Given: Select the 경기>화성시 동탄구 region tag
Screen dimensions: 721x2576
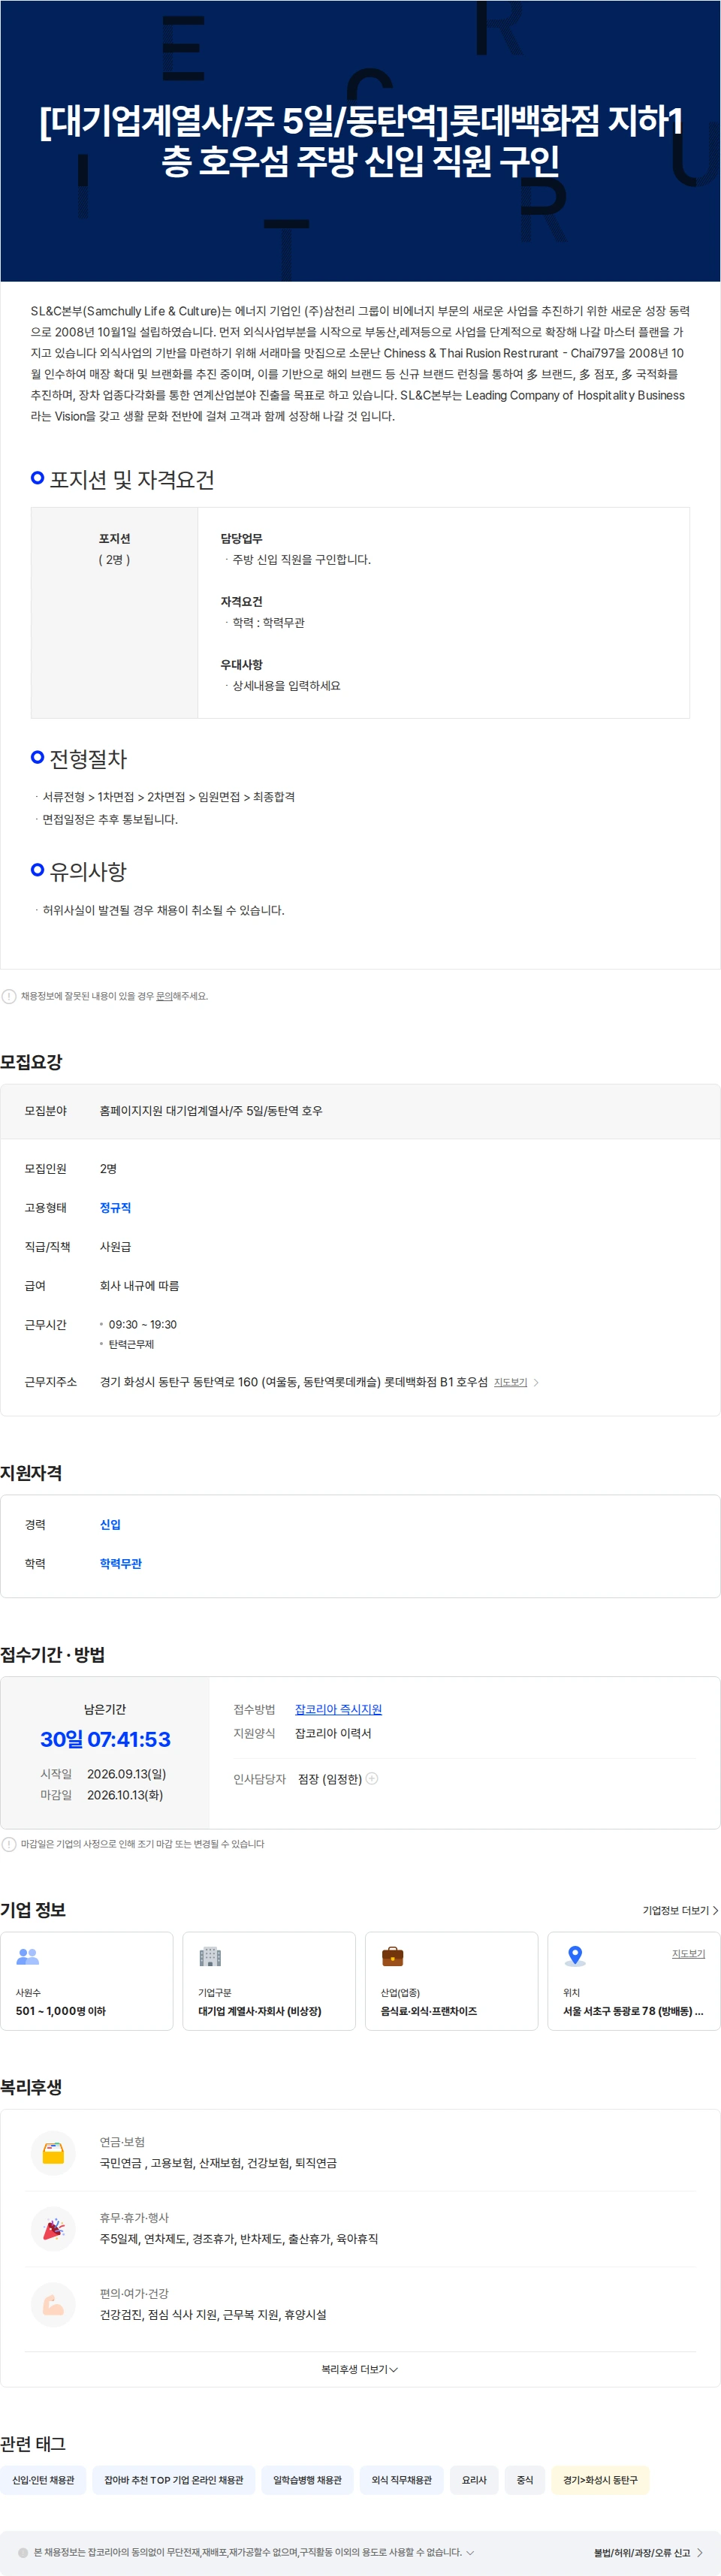Looking at the screenshot, I should click(600, 2480).
